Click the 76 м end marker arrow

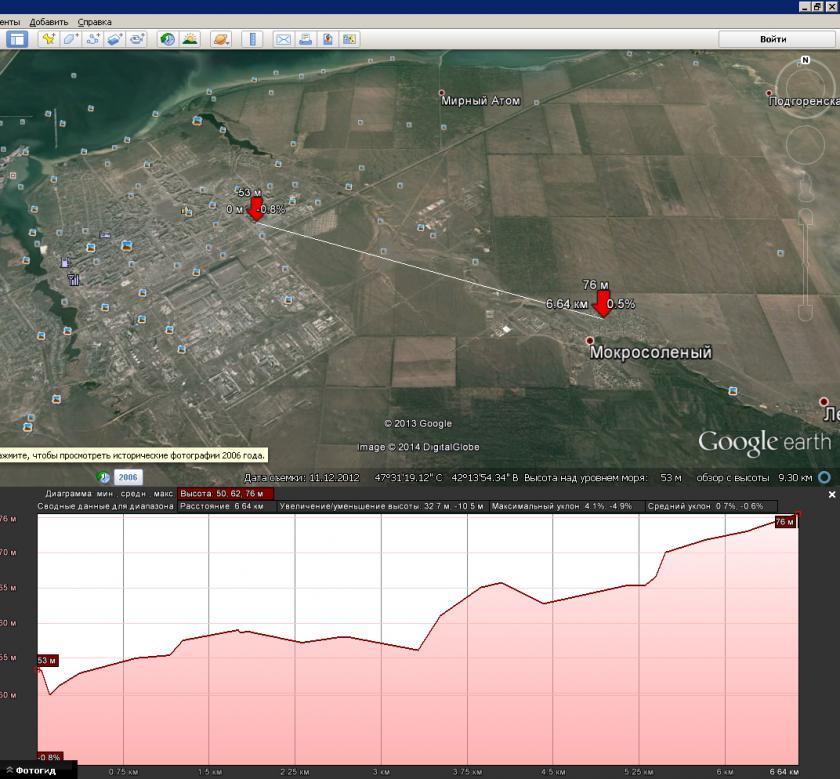coord(603,304)
